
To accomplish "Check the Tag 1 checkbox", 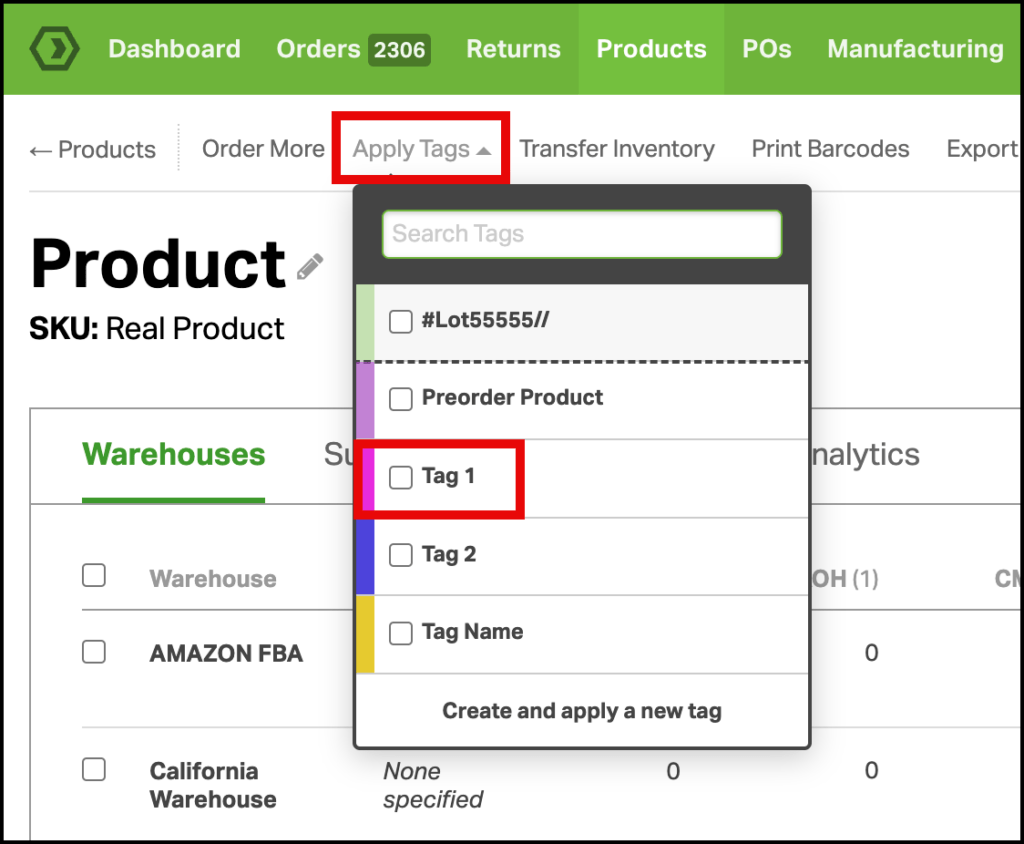I will tap(400, 477).
